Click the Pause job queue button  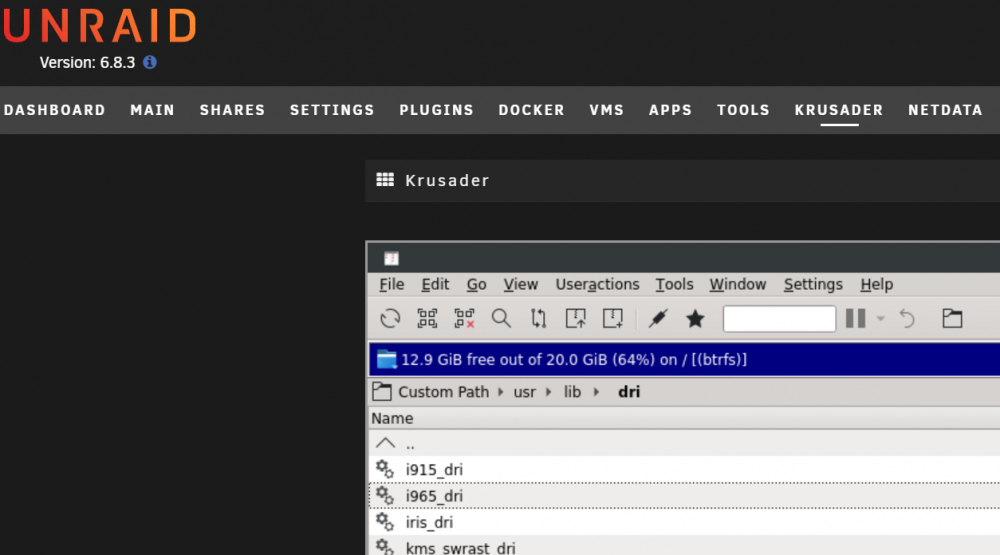(x=855, y=318)
